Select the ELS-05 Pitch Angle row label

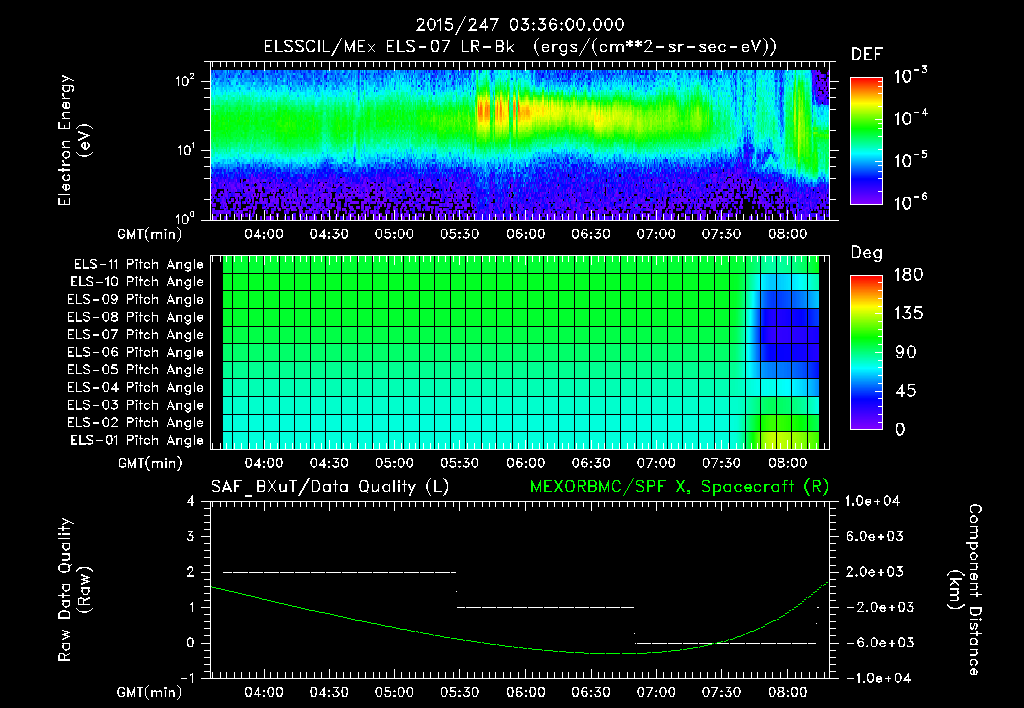pos(136,370)
